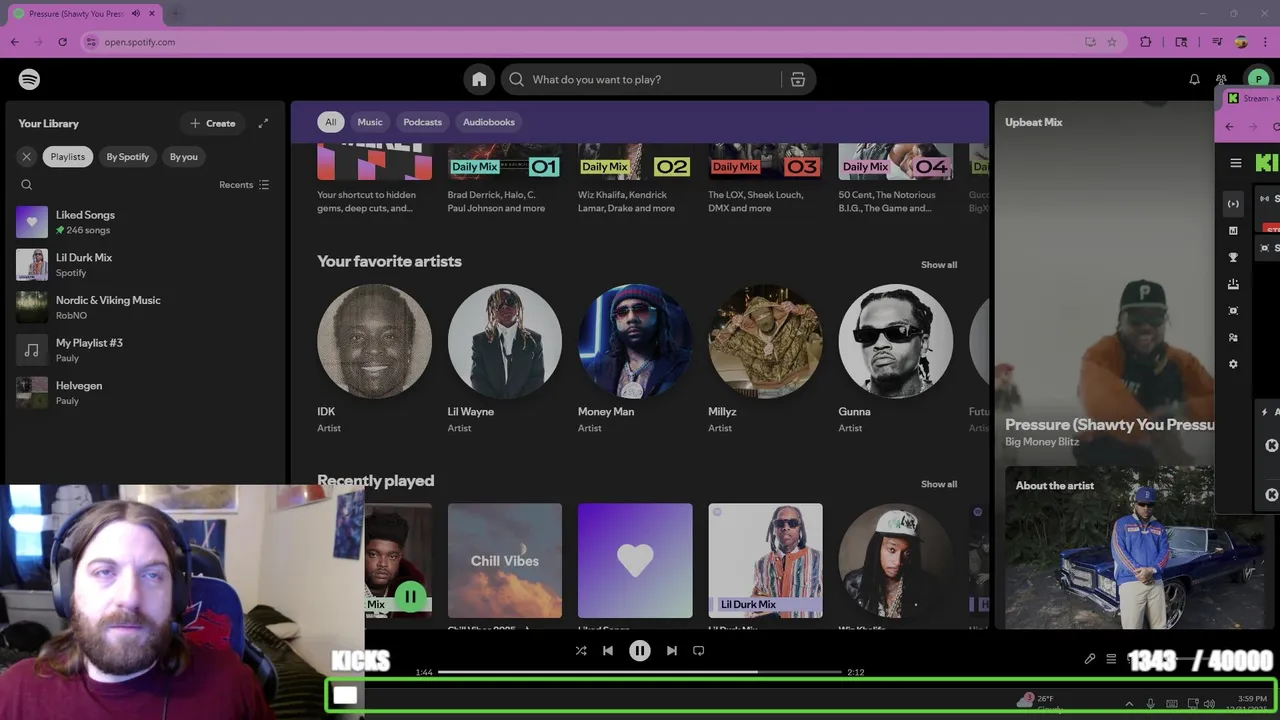Skip to previous track

coord(608,651)
